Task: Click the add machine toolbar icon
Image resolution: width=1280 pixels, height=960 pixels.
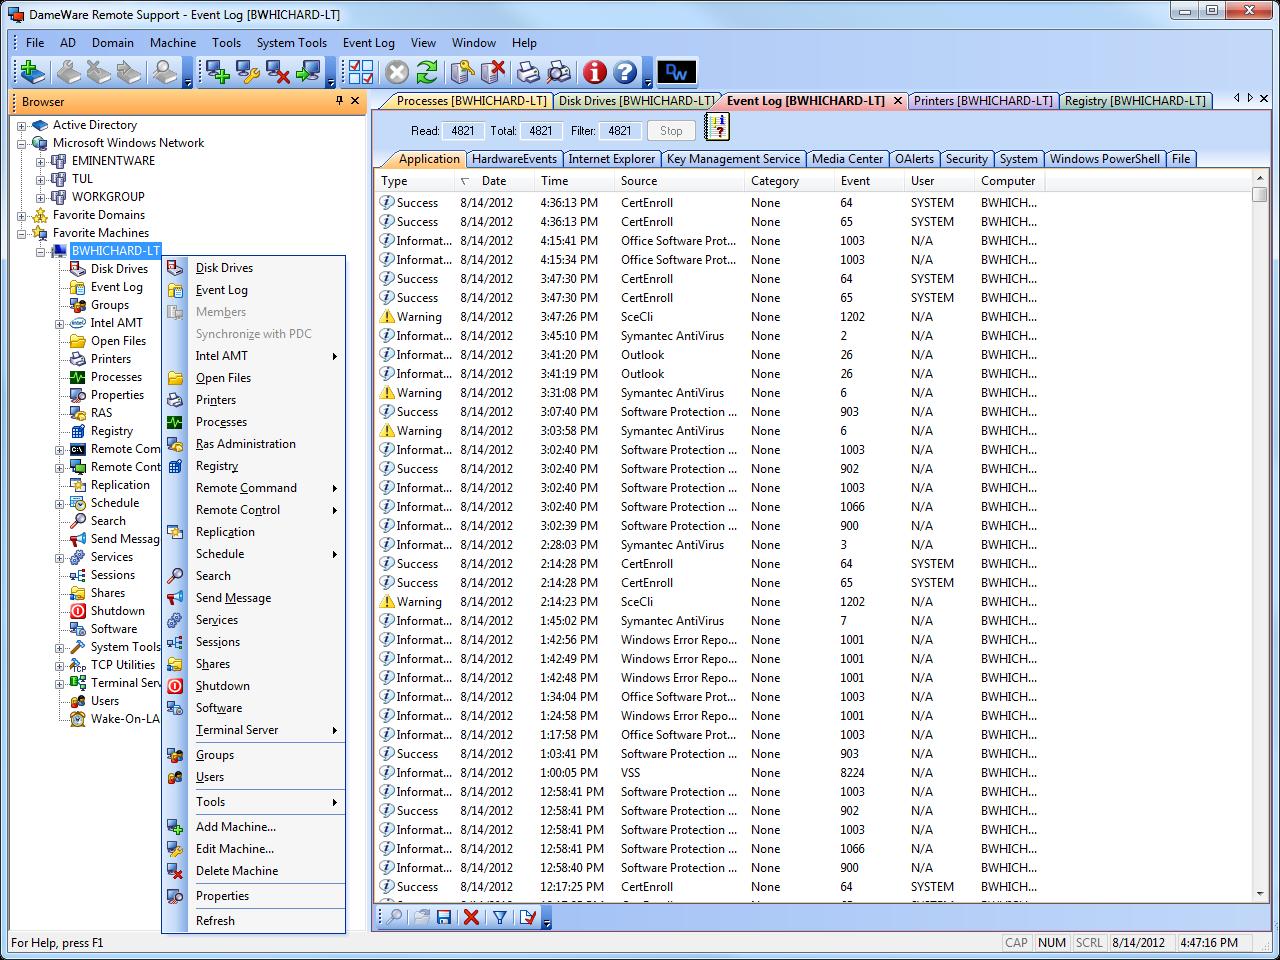Action: [x=217, y=72]
